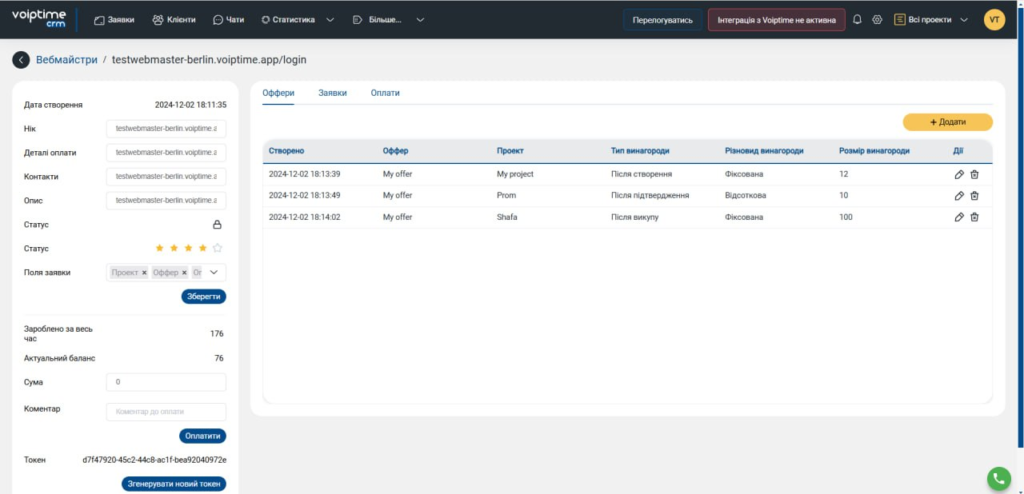This screenshot has height=494, width=1024.
Task: Click the 2024-12-02 18:14:02 cell
Action: pos(304,217)
